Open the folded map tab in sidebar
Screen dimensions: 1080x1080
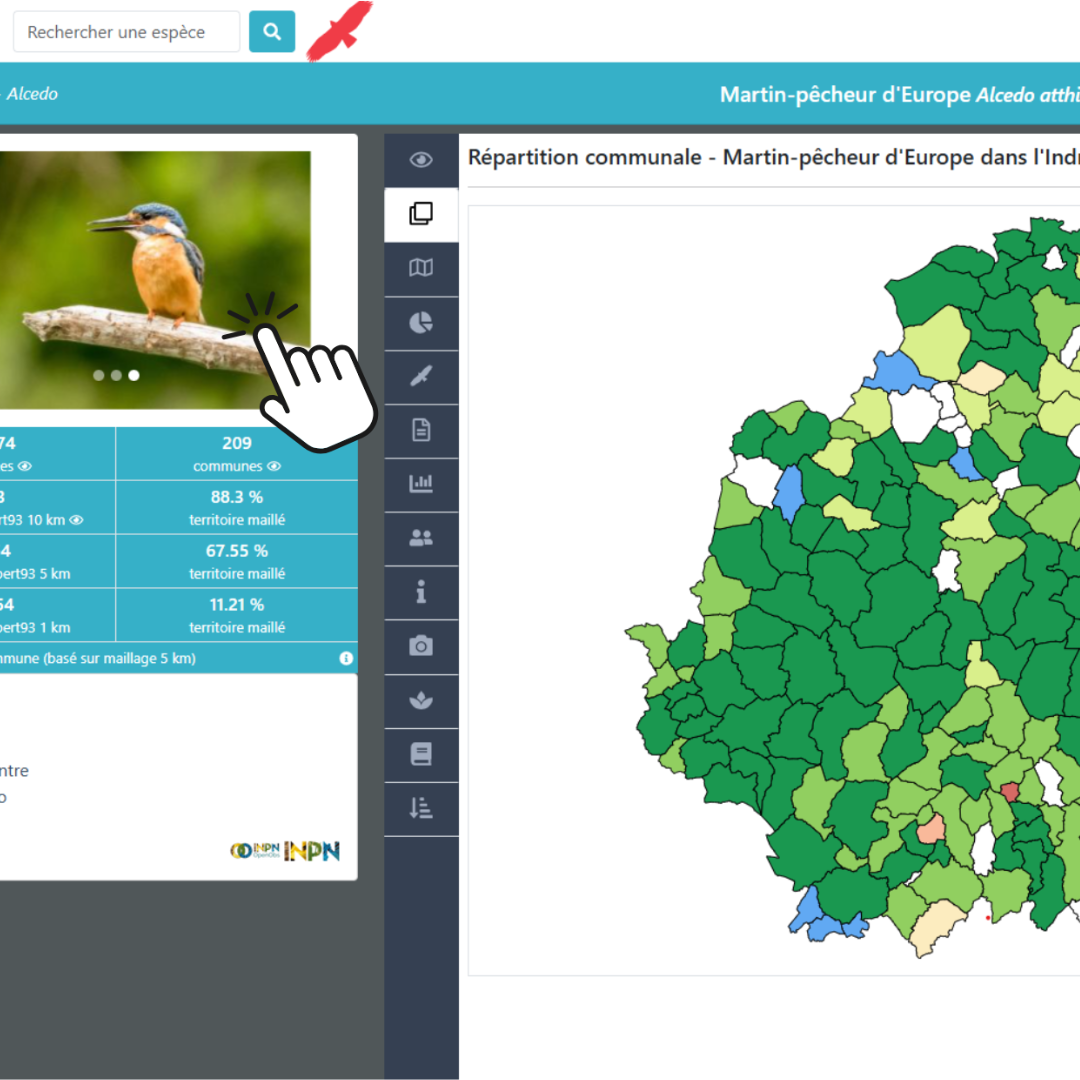click(x=421, y=268)
